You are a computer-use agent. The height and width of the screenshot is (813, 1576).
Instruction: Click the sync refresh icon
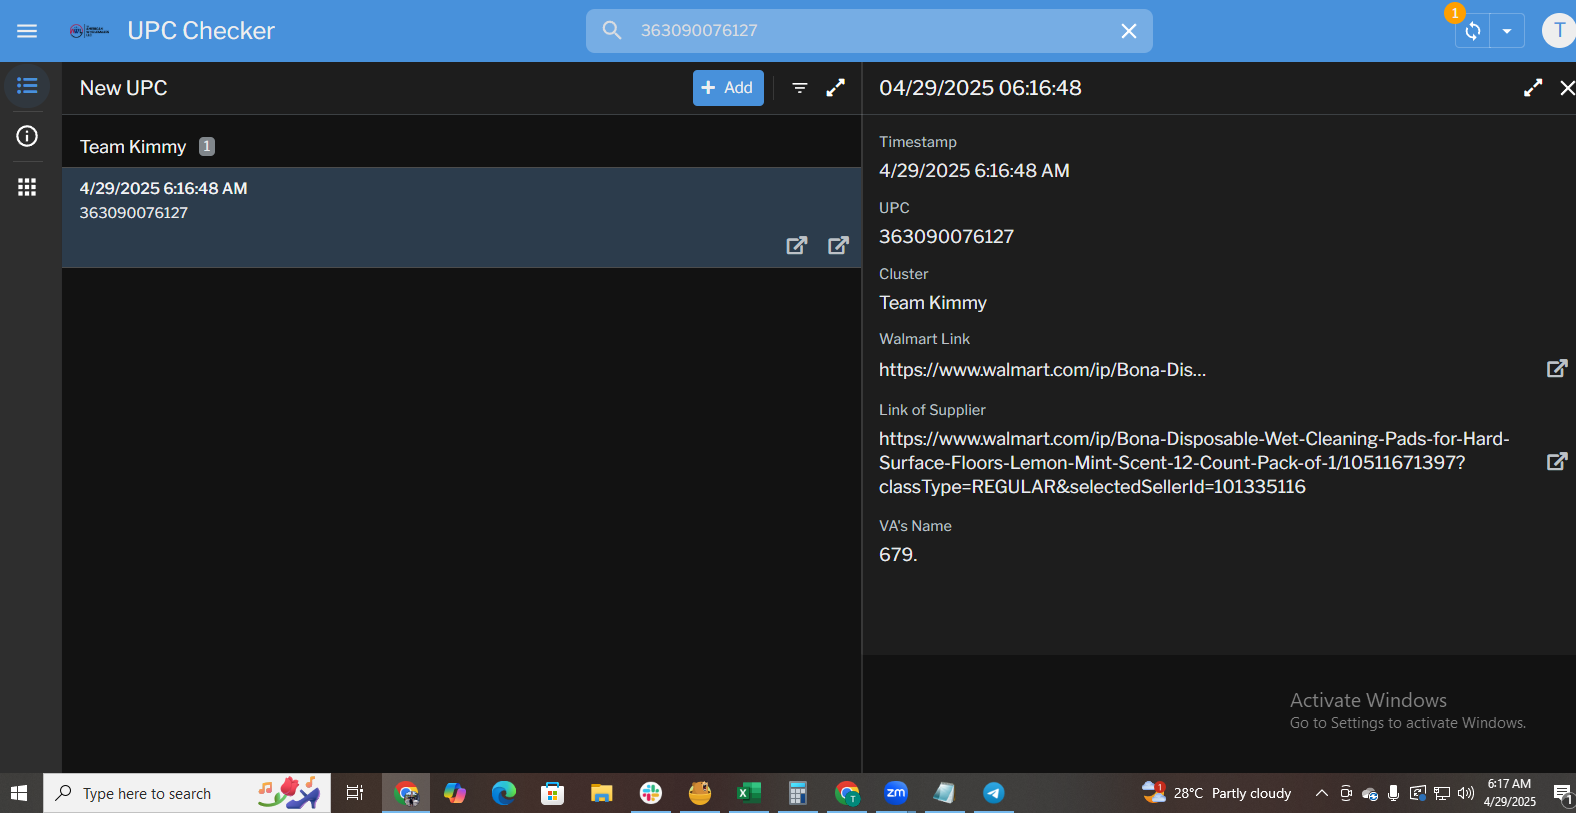tap(1472, 31)
